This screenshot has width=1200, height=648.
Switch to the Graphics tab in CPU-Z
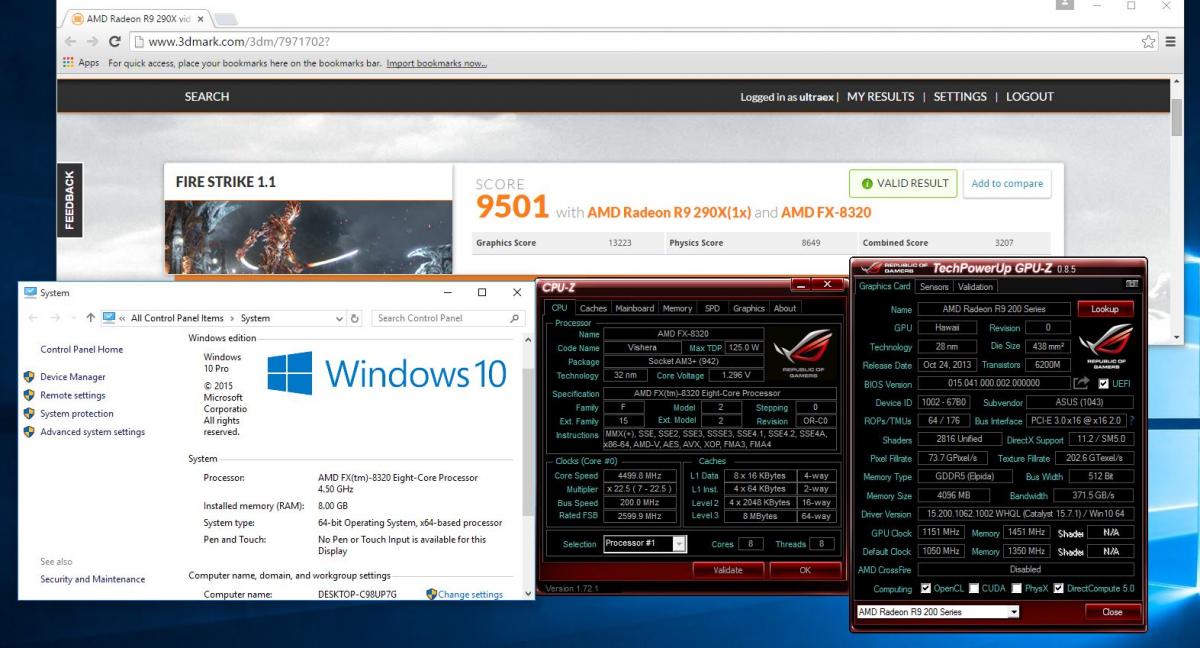pos(748,308)
